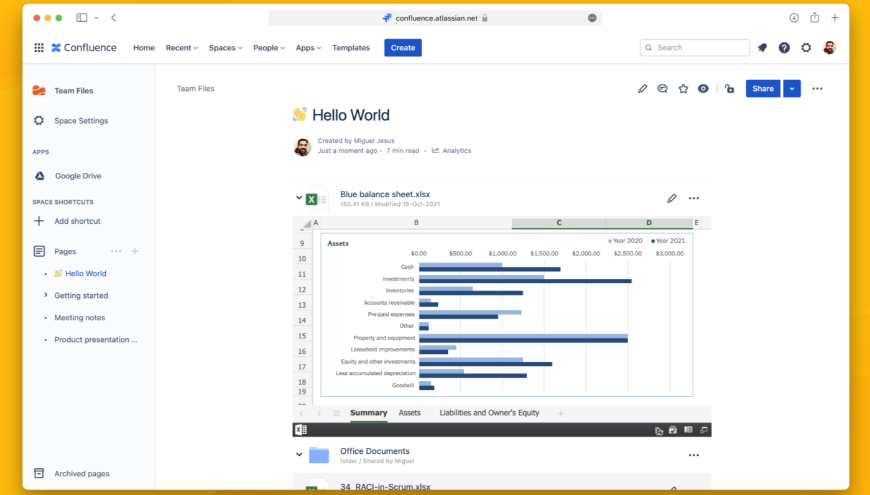This screenshot has height=495, width=870.
Task: Click the blue Create button
Action: pyautogui.click(x=403, y=48)
